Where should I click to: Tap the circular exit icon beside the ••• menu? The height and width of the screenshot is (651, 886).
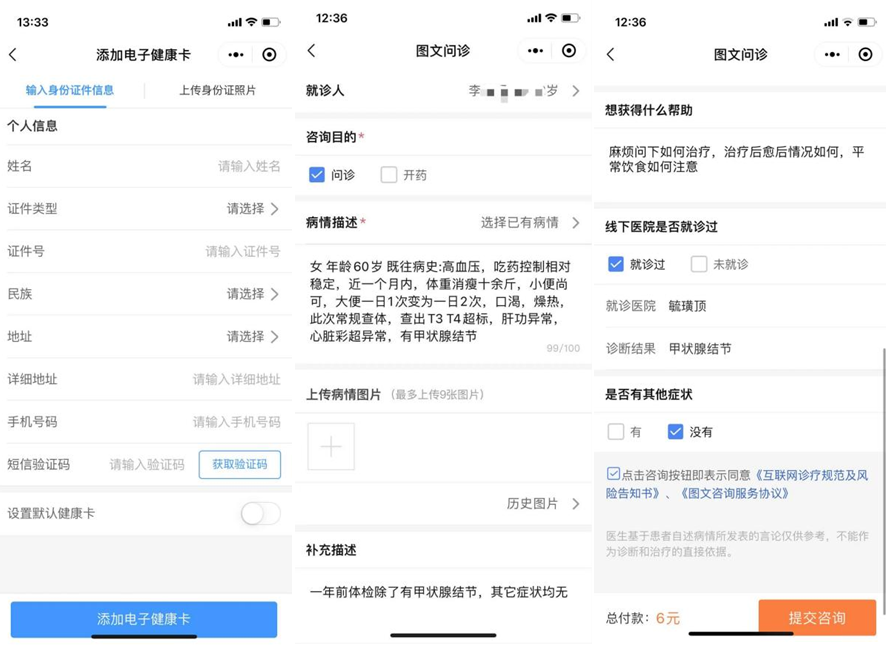[269, 55]
